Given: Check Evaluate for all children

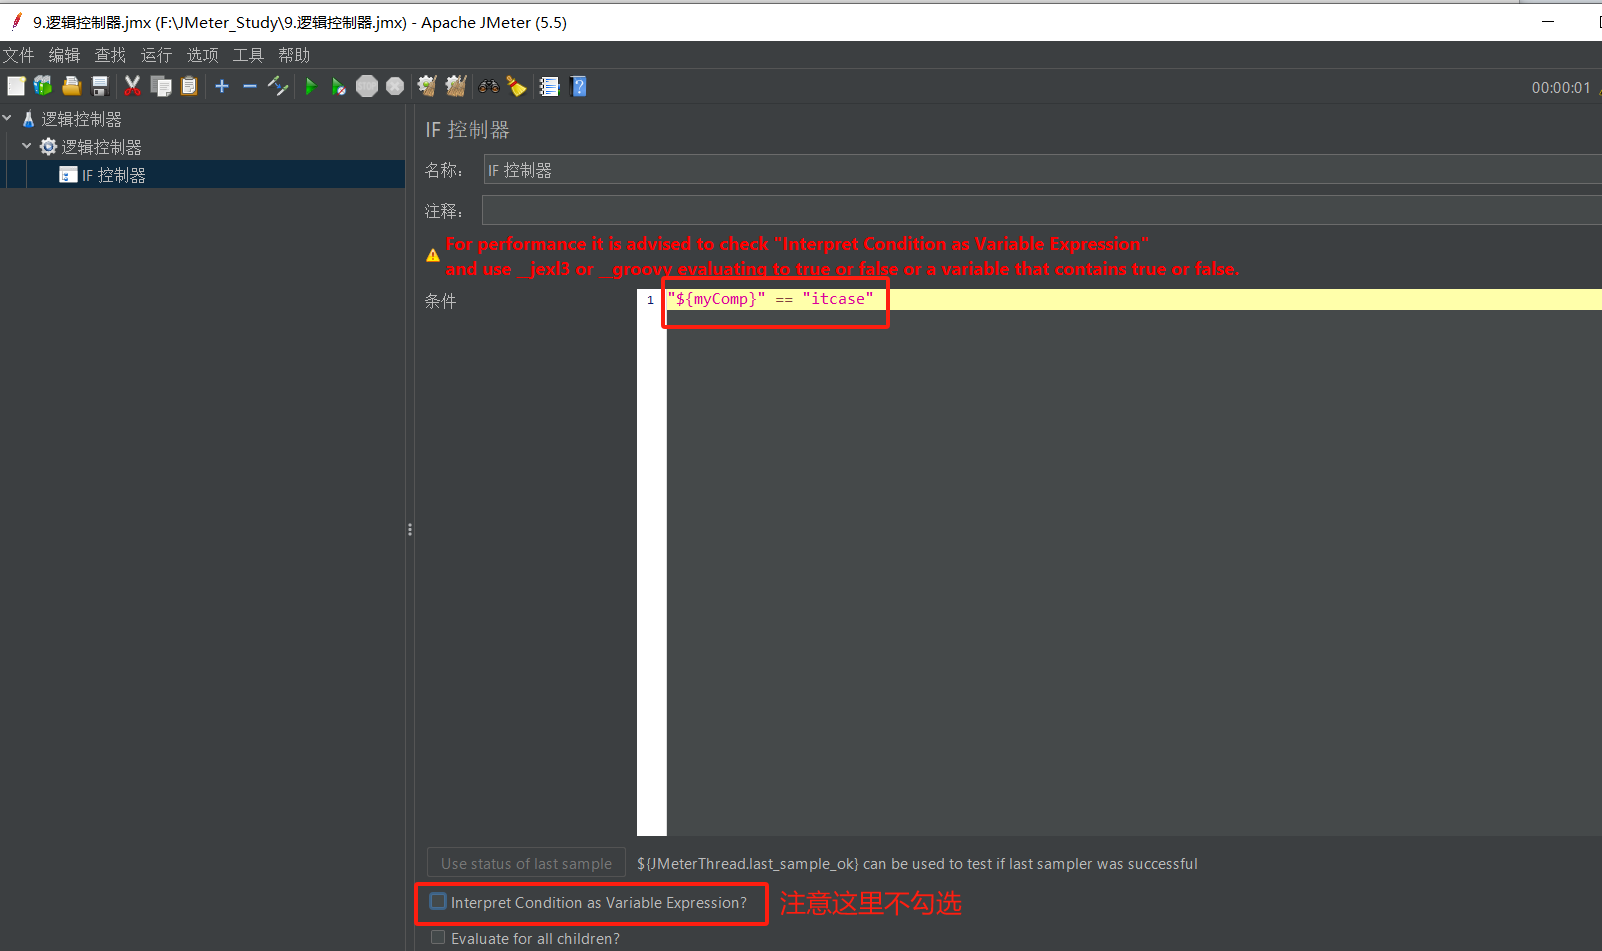Looking at the screenshot, I should [438, 938].
